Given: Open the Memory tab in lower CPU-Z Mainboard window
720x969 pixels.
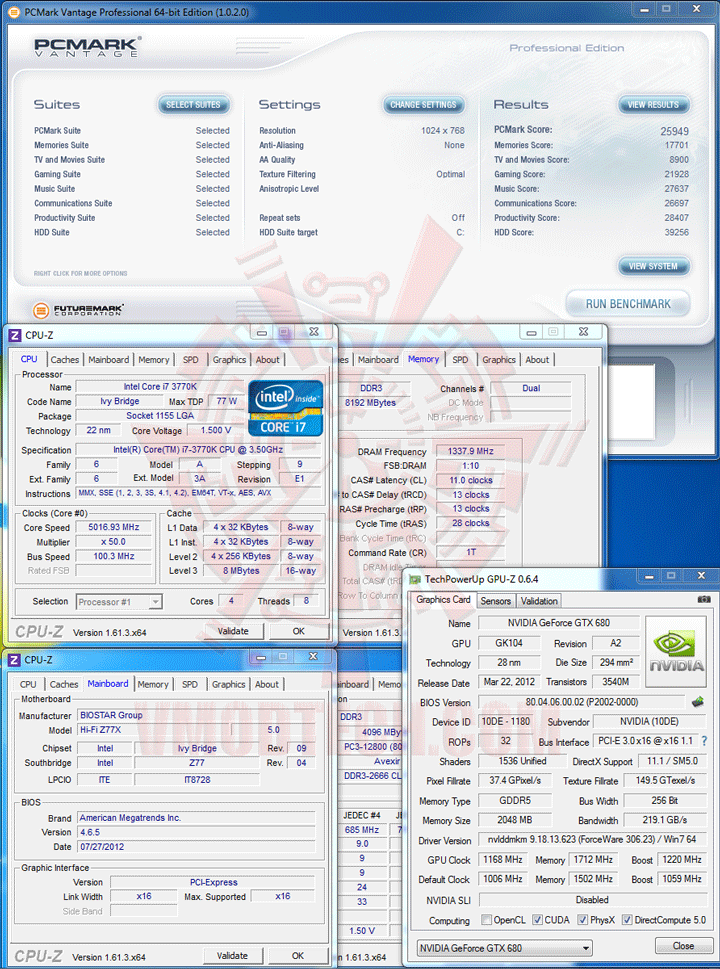Looking at the screenshot, I should [153, 684].
